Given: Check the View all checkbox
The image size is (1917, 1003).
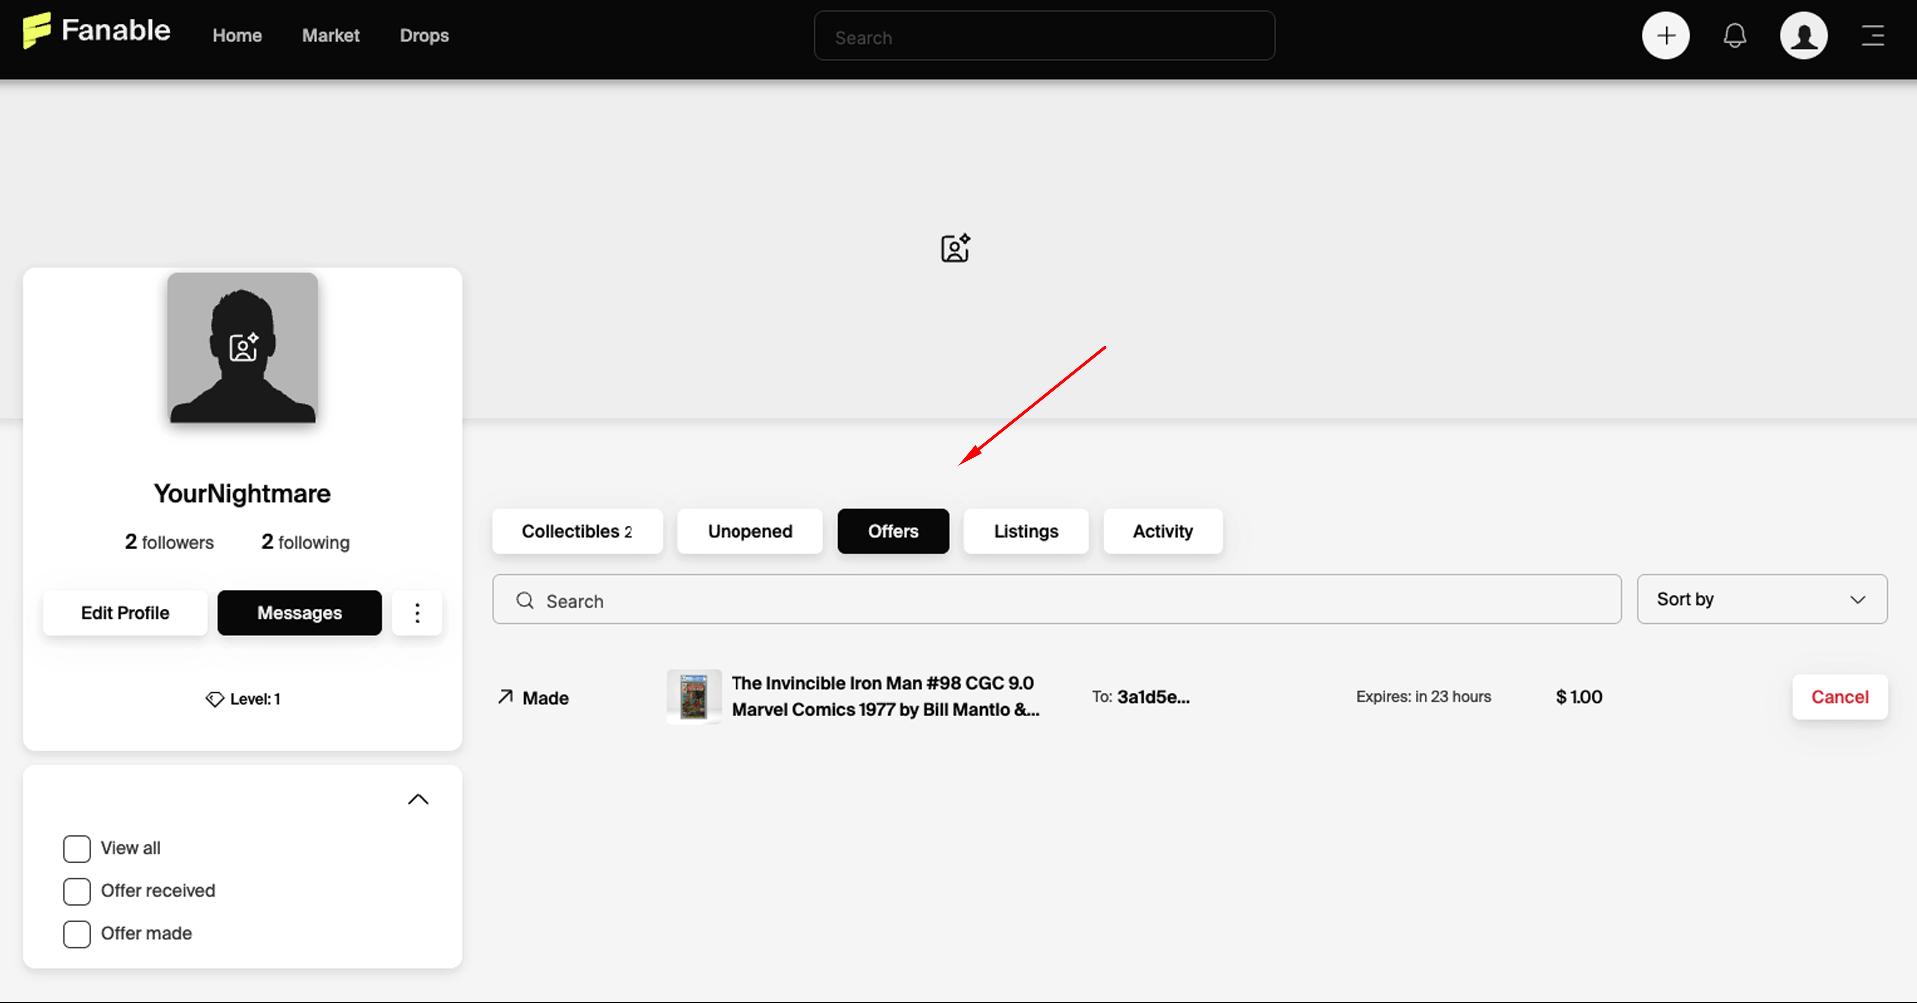Looking at the screenshot, I should tap(77, 848).
